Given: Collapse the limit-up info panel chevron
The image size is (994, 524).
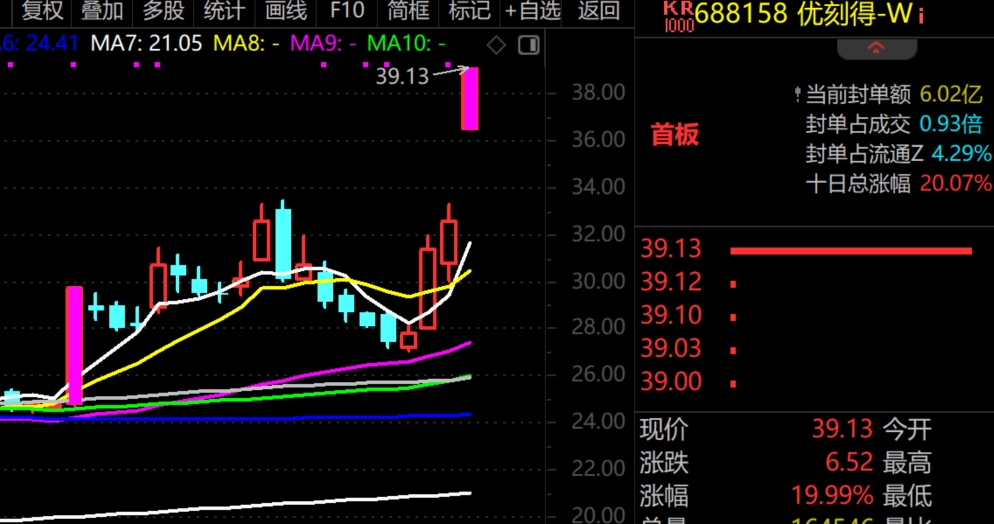Looking at the screenshot, I should pos(876,47).
